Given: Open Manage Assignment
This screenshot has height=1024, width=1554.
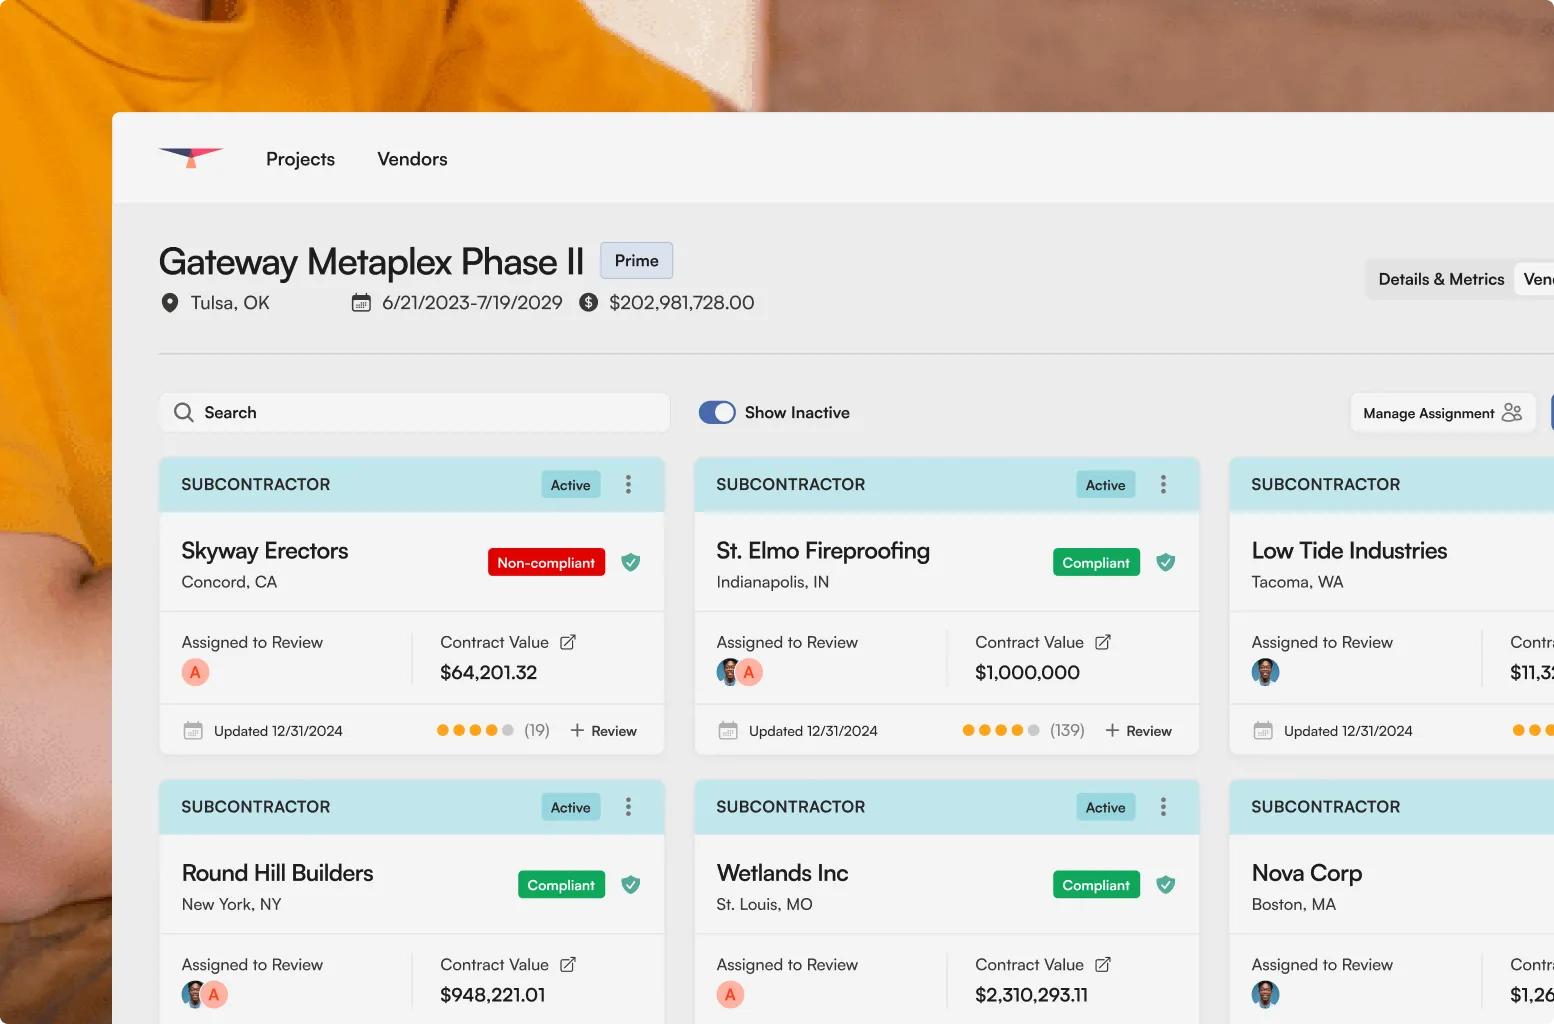Looking at the screenshot, I should [1442, 412].
